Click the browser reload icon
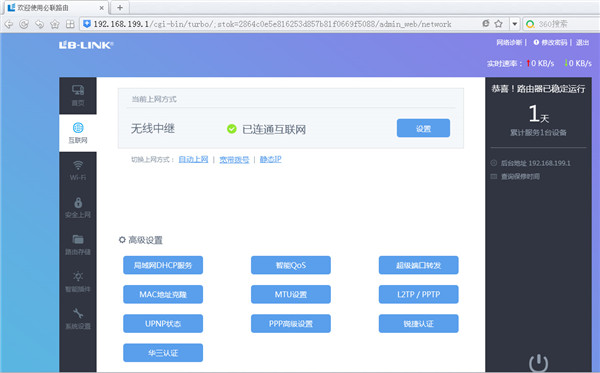 [24, 24]
